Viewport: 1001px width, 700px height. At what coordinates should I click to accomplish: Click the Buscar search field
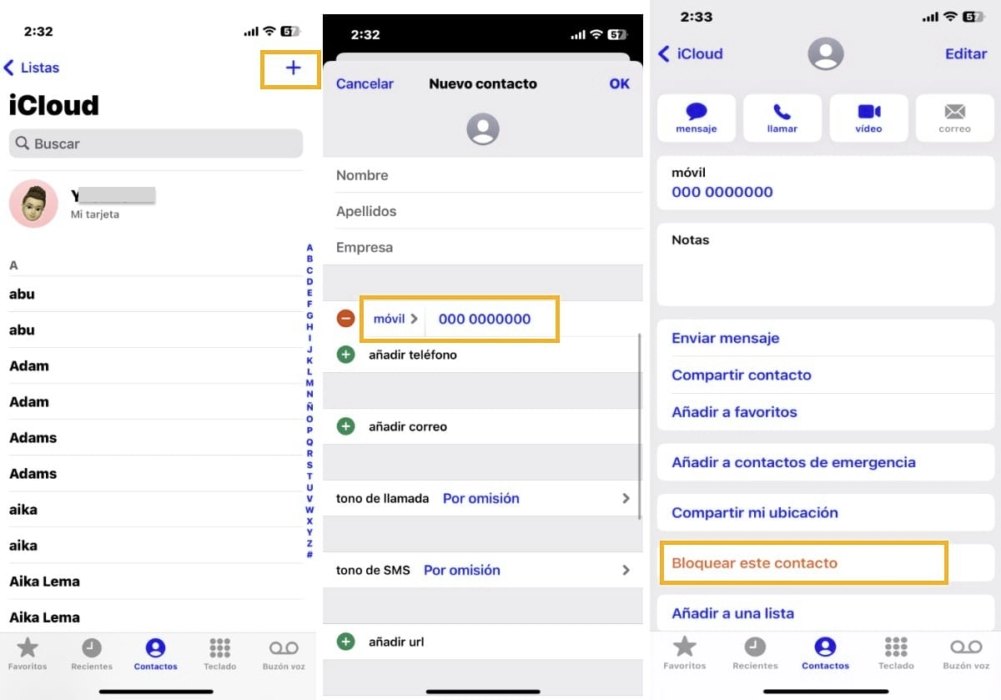(156, 144)
